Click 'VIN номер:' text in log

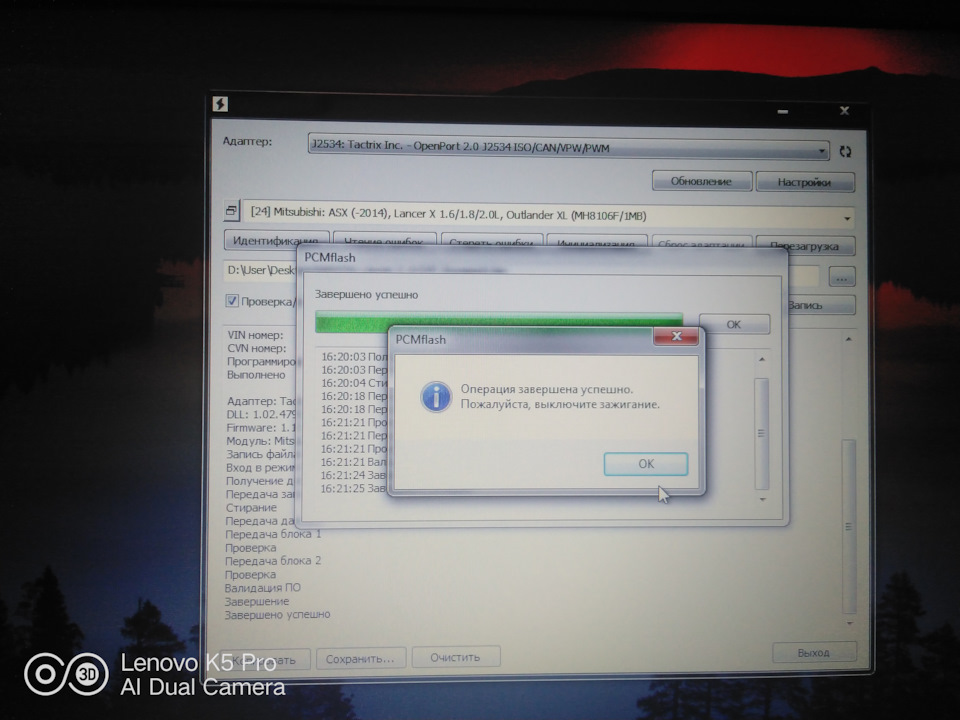[255, 335]
